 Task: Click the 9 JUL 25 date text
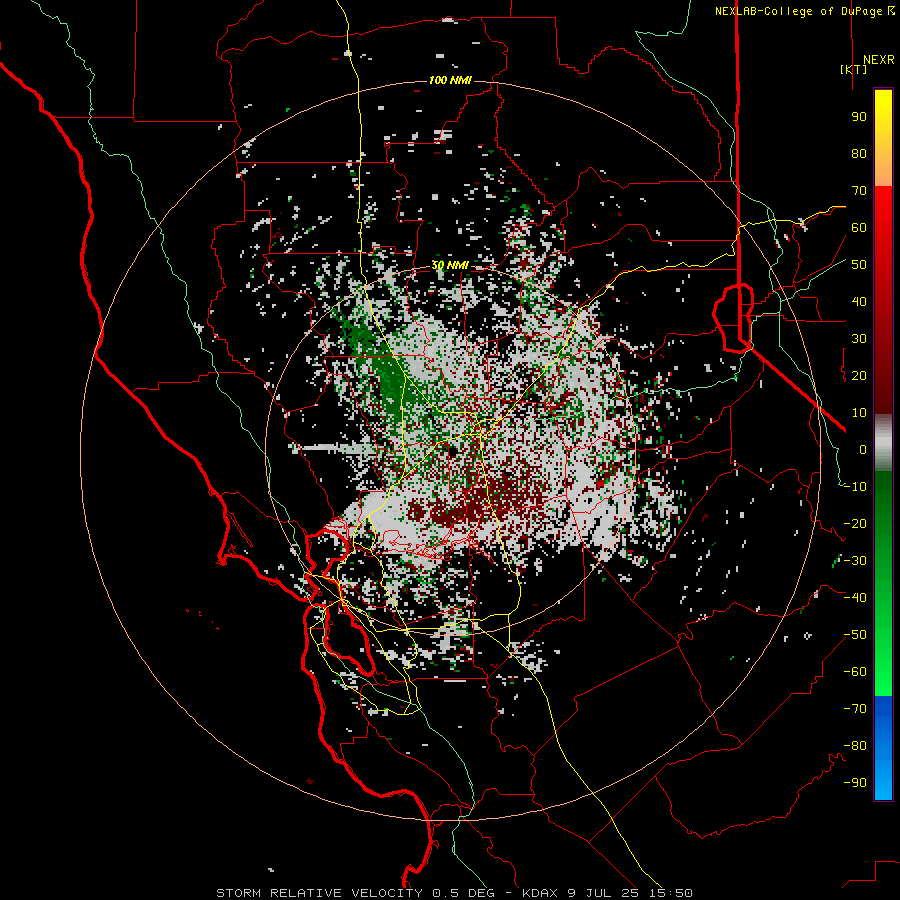[604, 893]
